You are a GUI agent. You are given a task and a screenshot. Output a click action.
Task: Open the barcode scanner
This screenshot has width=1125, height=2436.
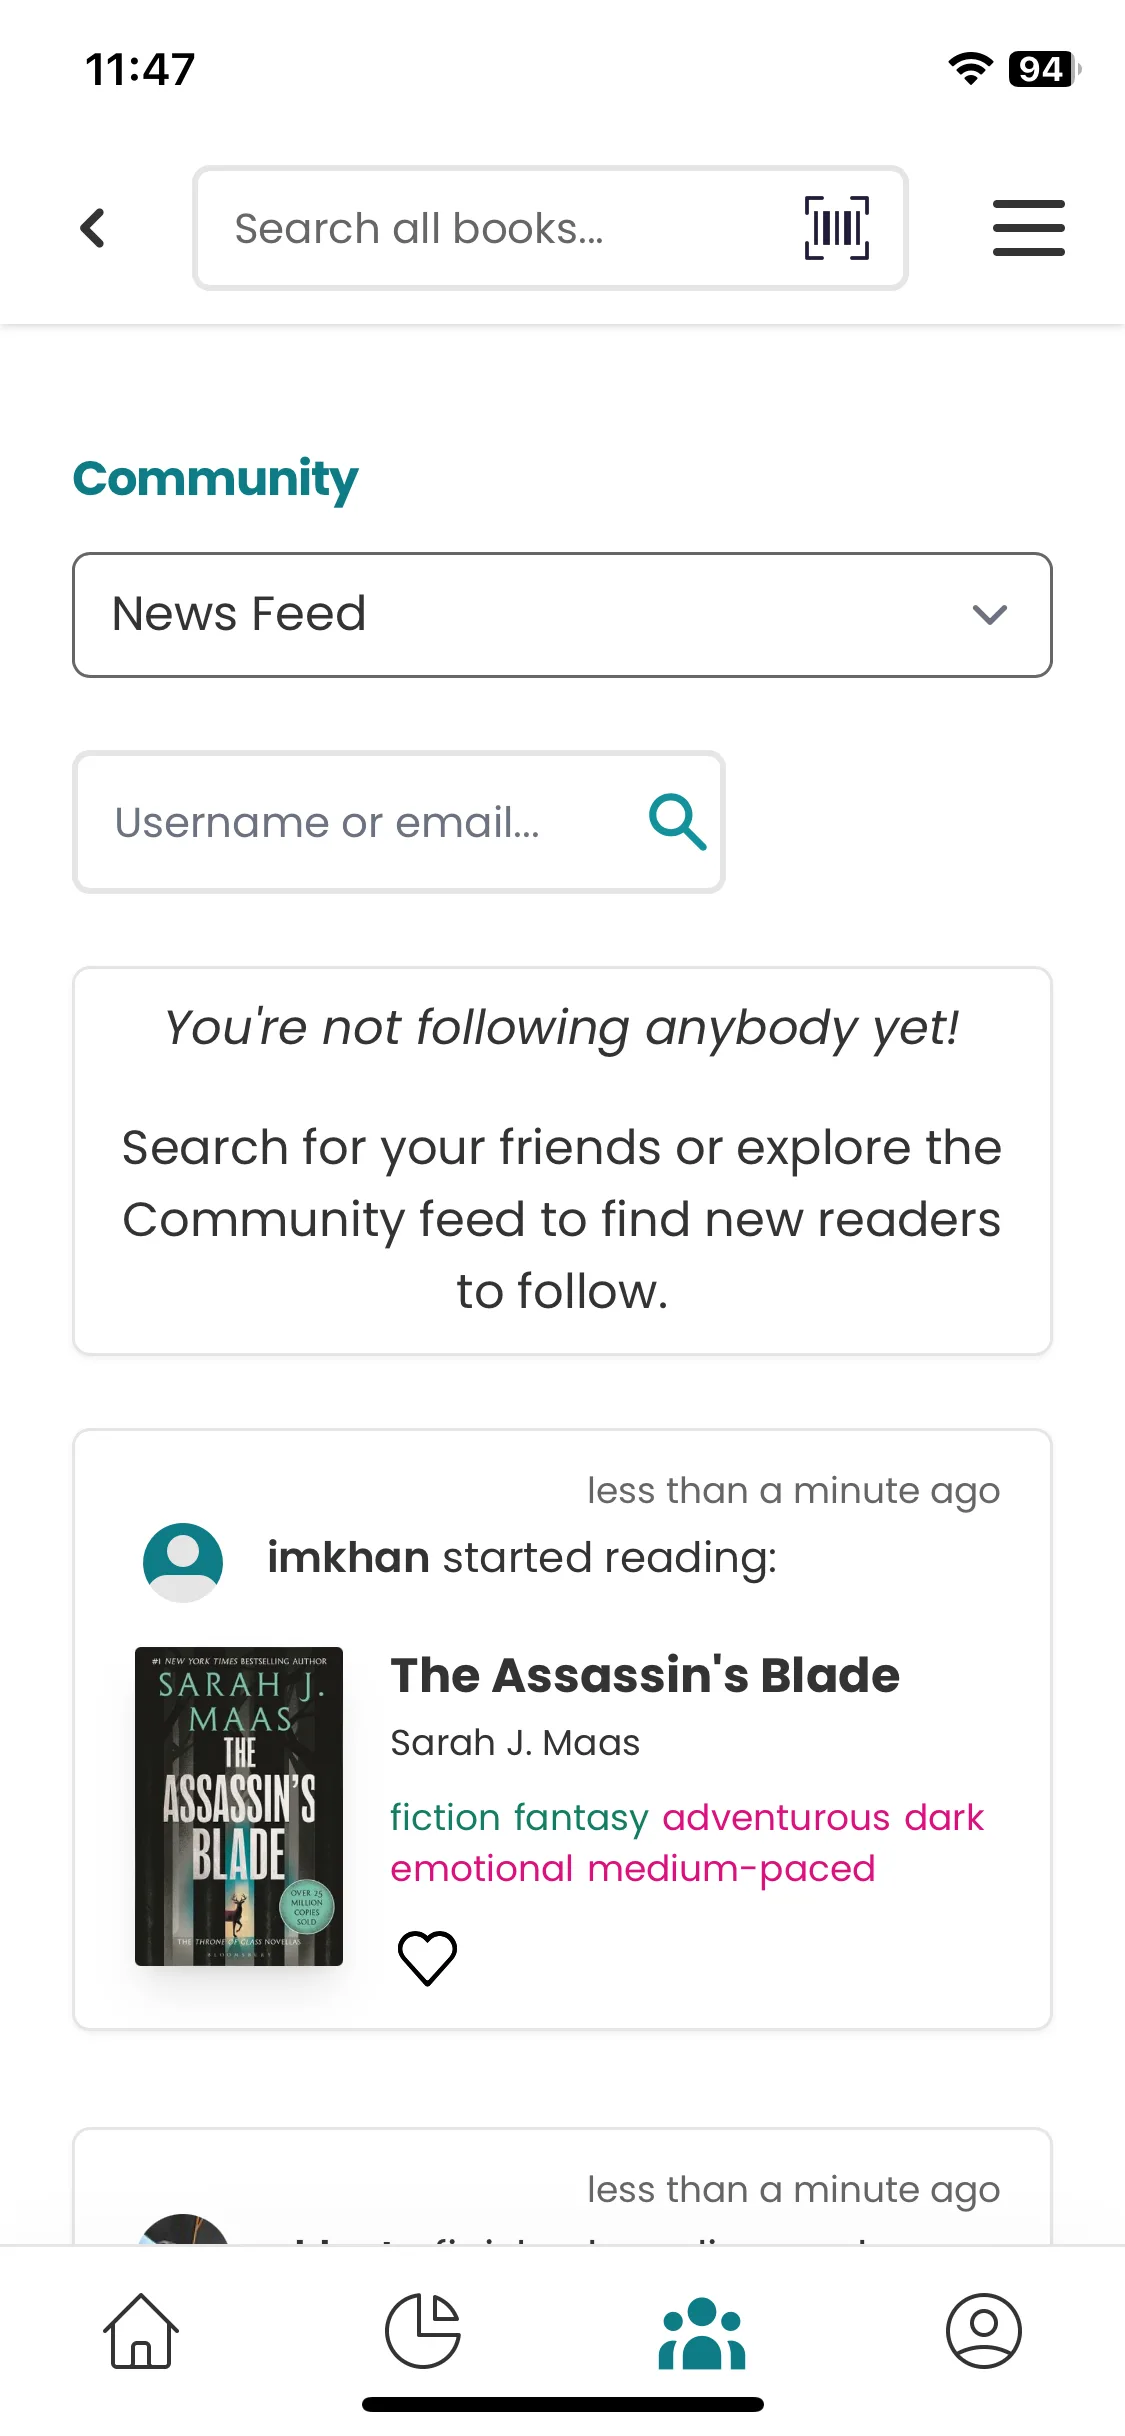pyautogui.click(x=836, y=228)
